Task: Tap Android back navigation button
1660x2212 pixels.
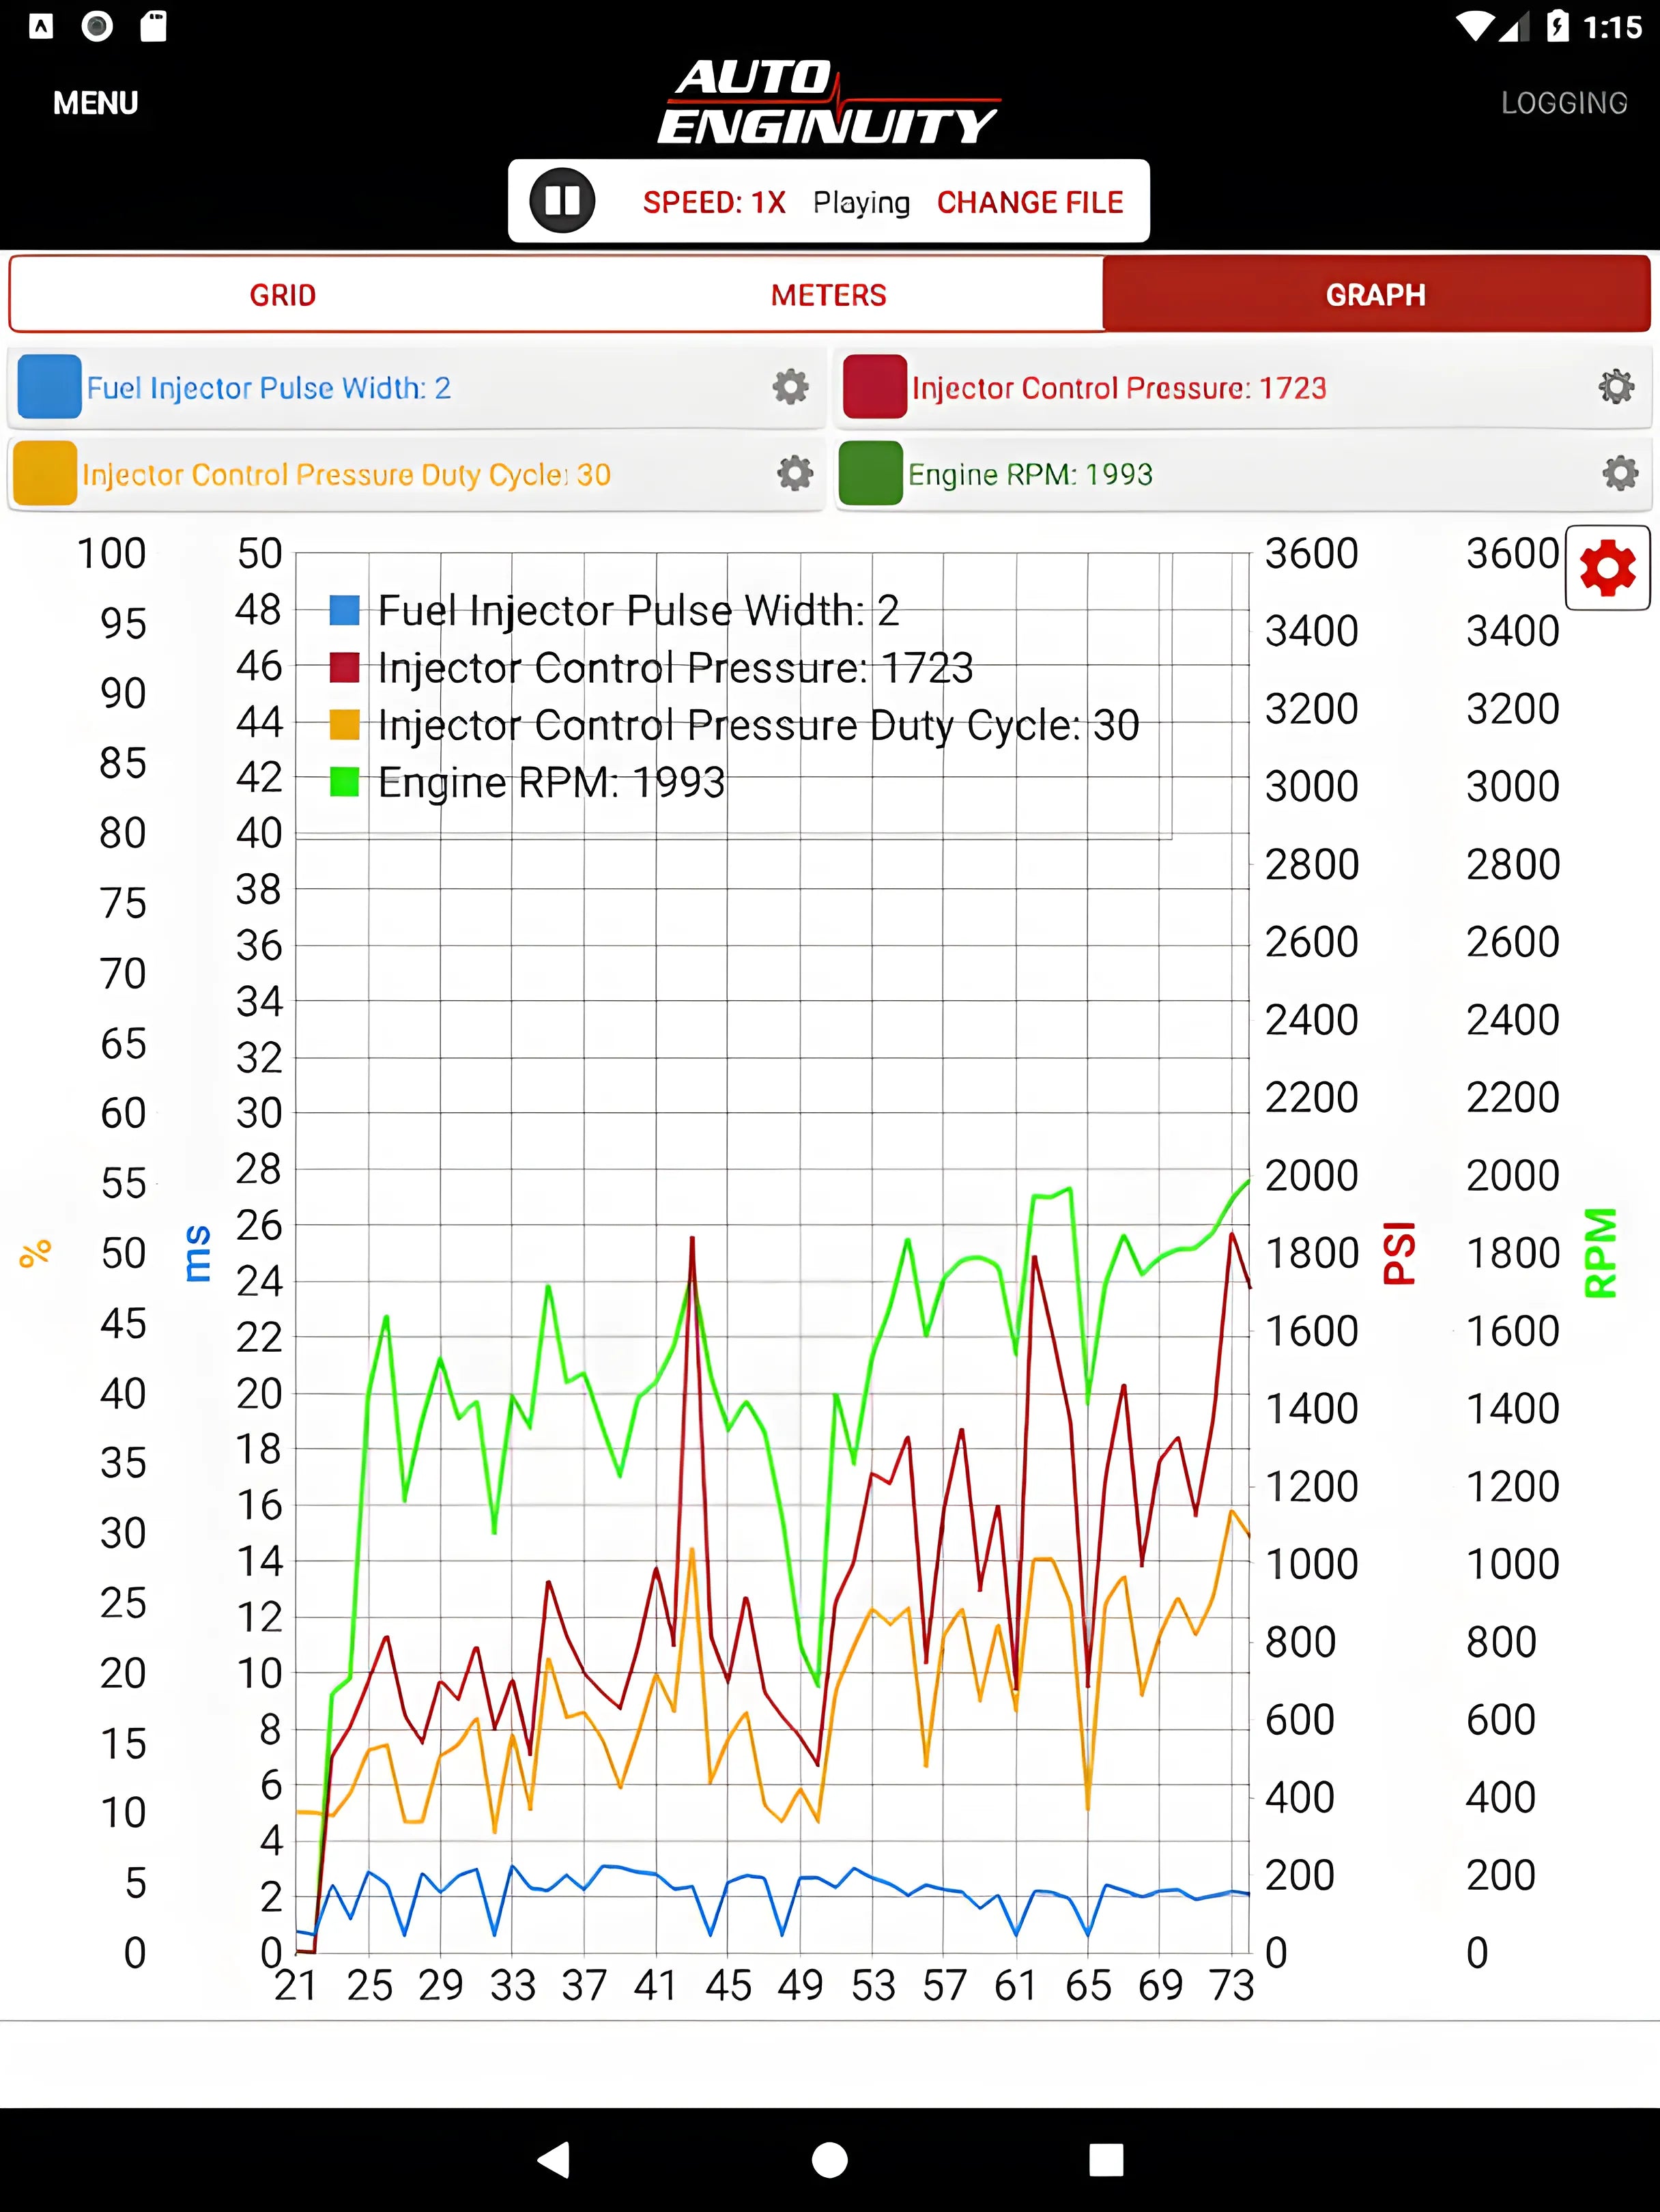Action: (554, 2159)
